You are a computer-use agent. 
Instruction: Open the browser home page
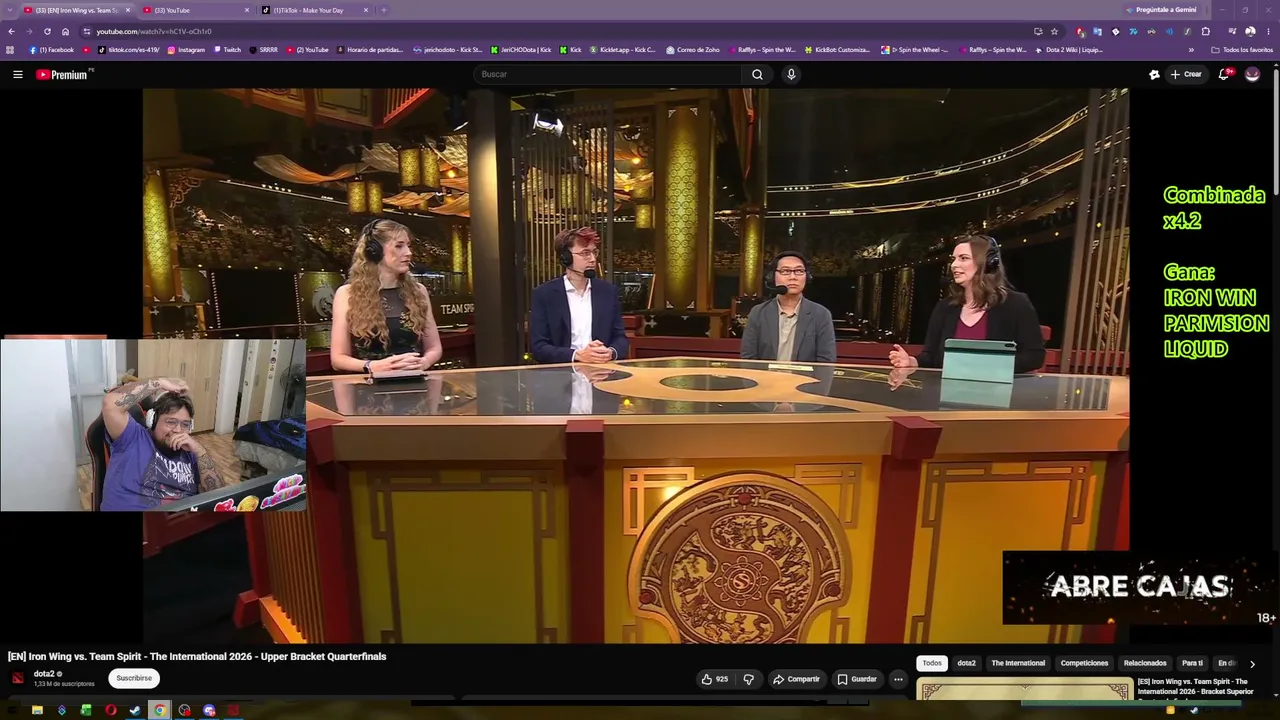click(x=65, y=31)
